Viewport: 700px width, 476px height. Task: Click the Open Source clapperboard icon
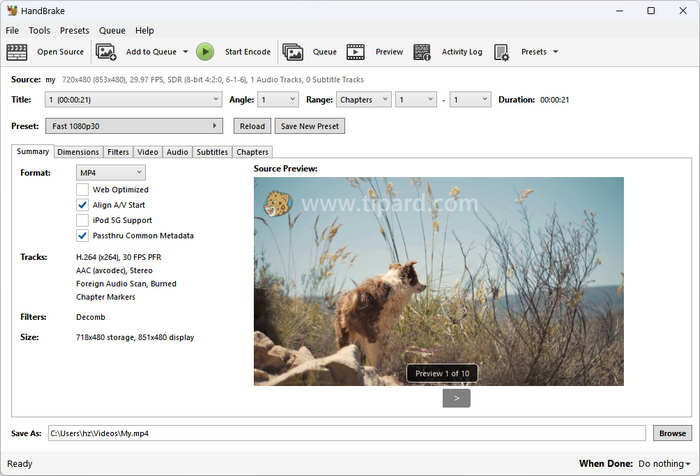click(17, 52)
